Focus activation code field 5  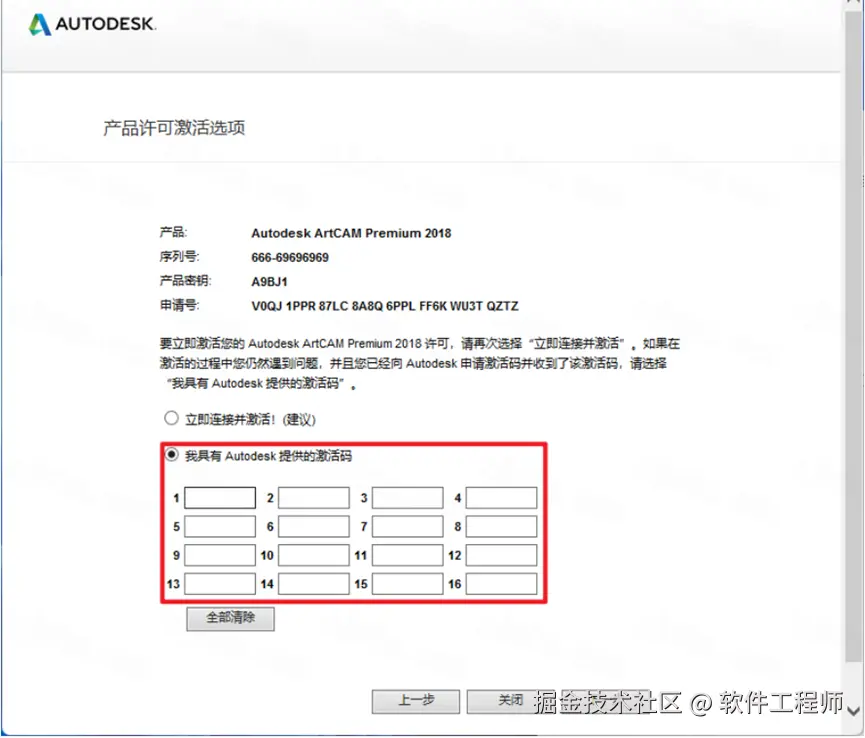tap(220, 526)
